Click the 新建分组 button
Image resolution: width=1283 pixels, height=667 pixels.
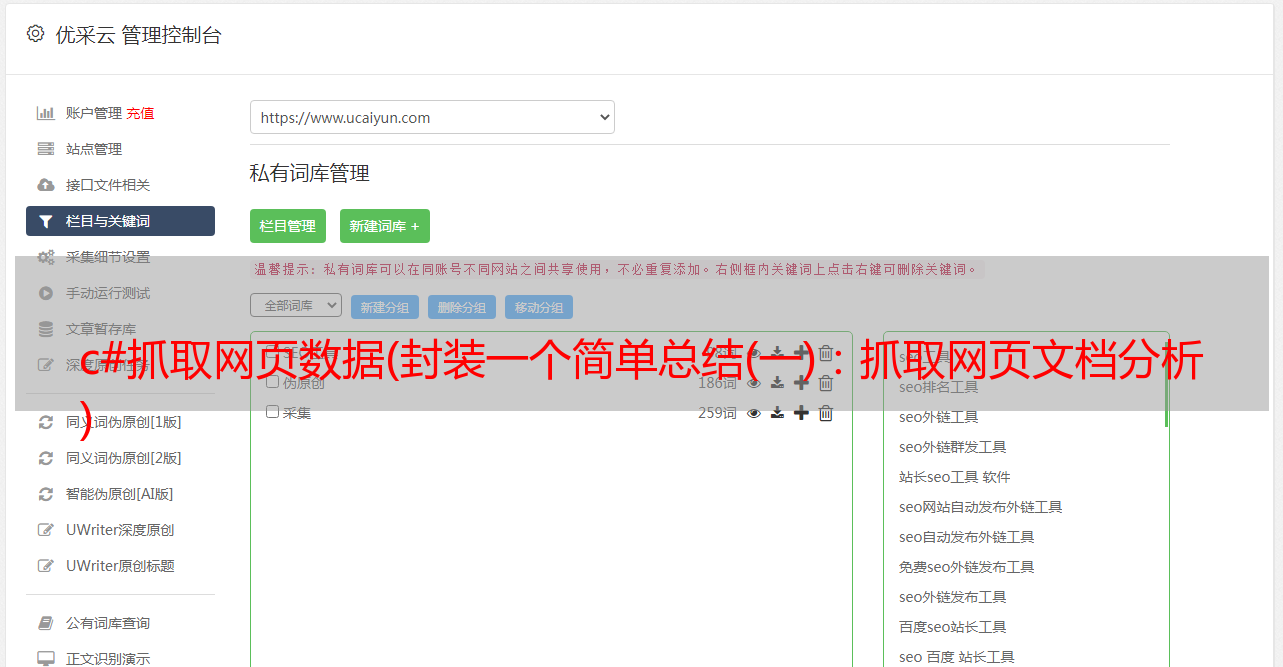click(385, 307)
